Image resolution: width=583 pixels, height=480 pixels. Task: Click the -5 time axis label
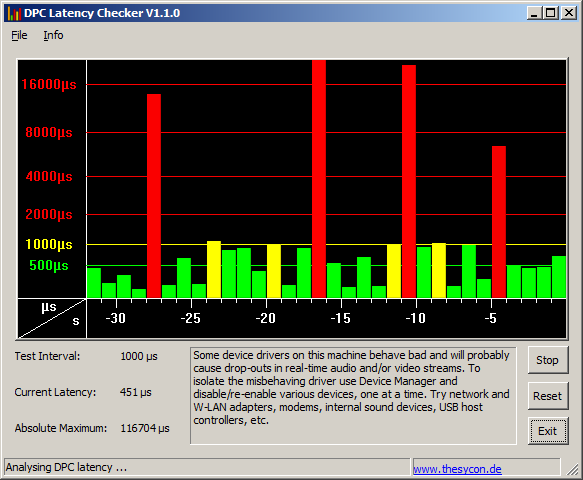tap(491, 318)
